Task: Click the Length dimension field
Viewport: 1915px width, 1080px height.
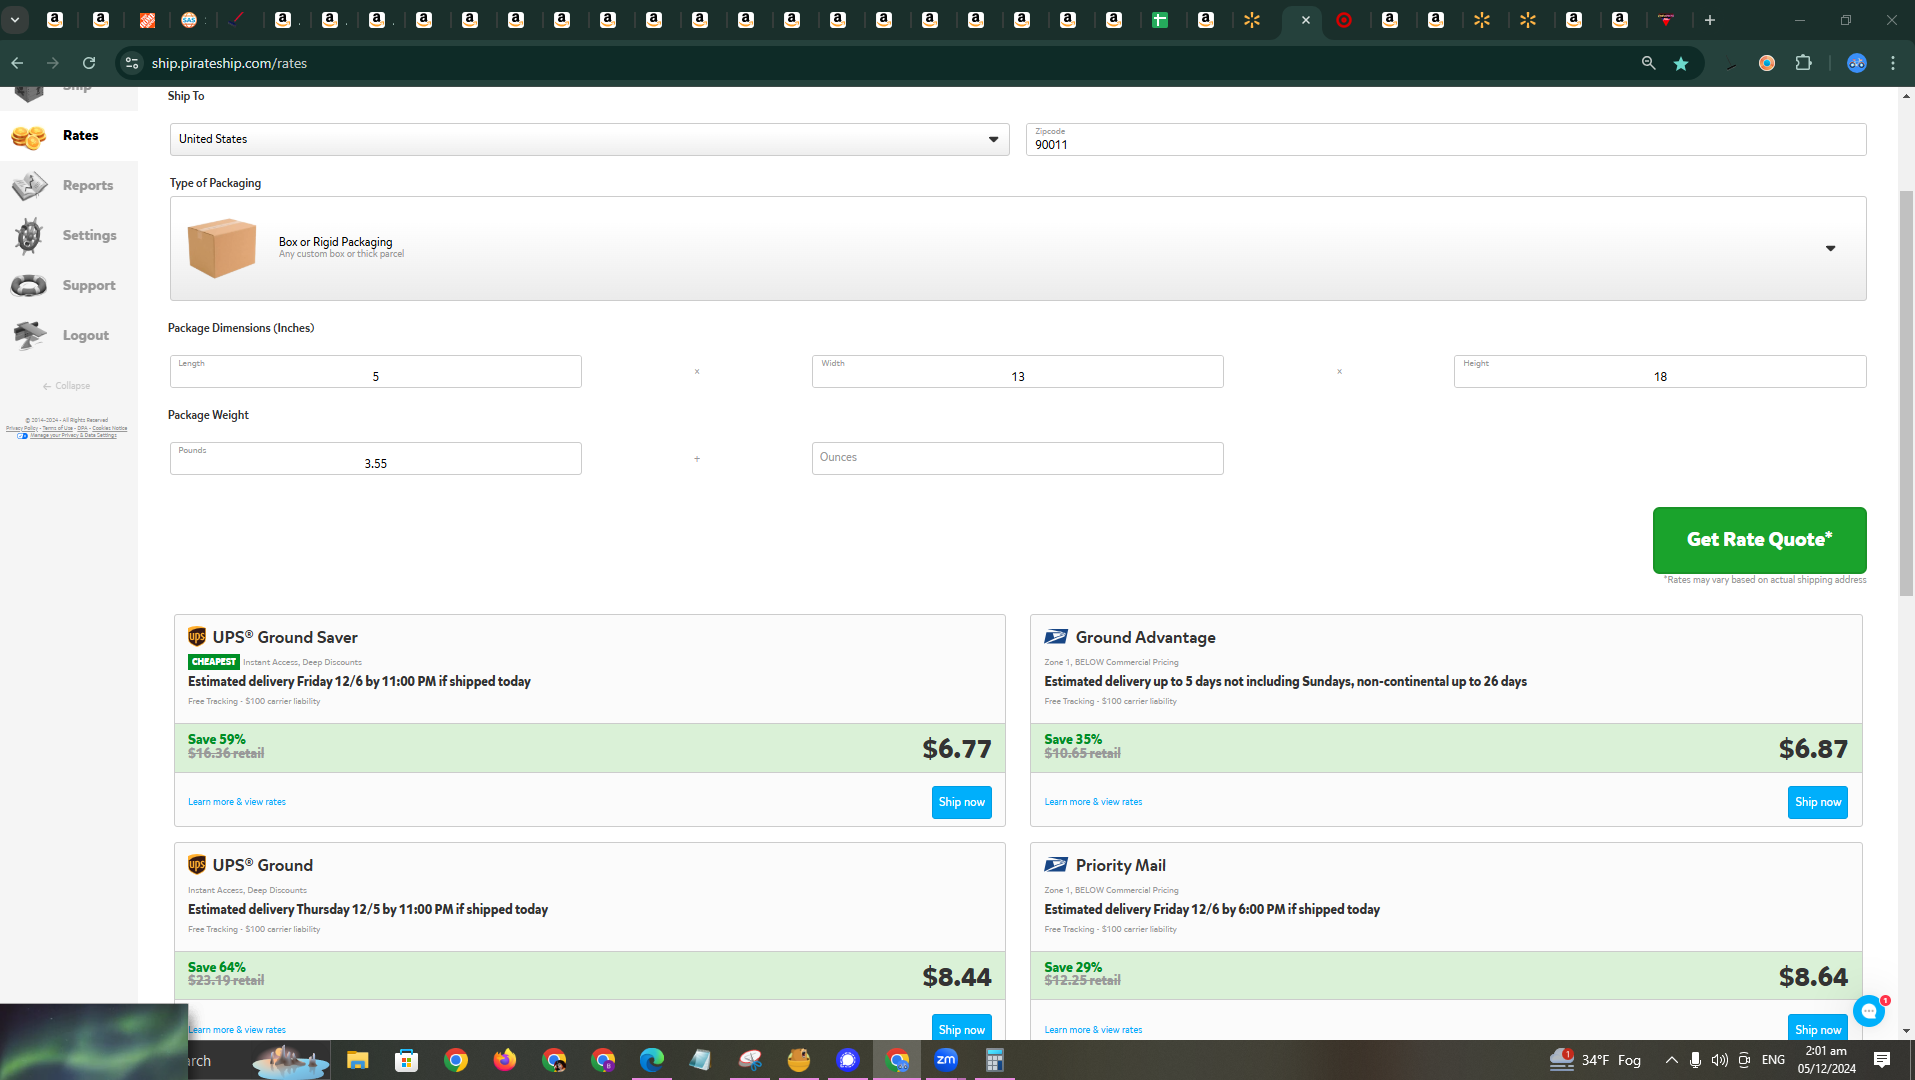Action: click(375, 371)
